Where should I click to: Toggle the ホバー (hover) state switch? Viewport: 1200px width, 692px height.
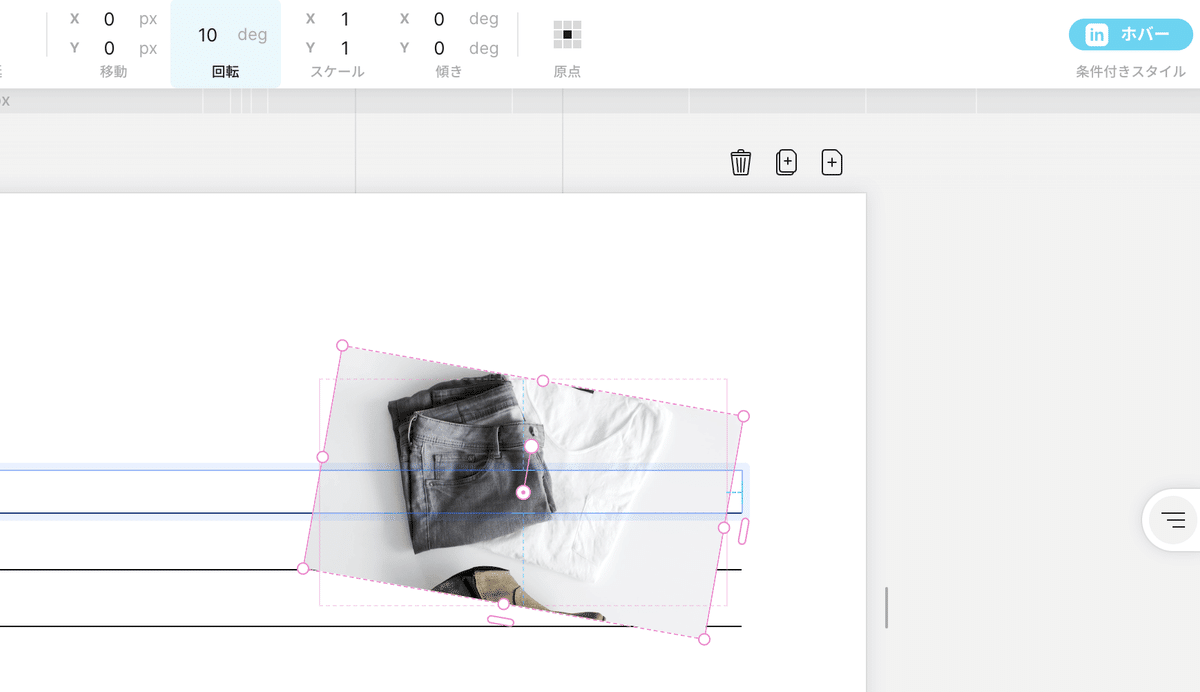(1130, 34)
